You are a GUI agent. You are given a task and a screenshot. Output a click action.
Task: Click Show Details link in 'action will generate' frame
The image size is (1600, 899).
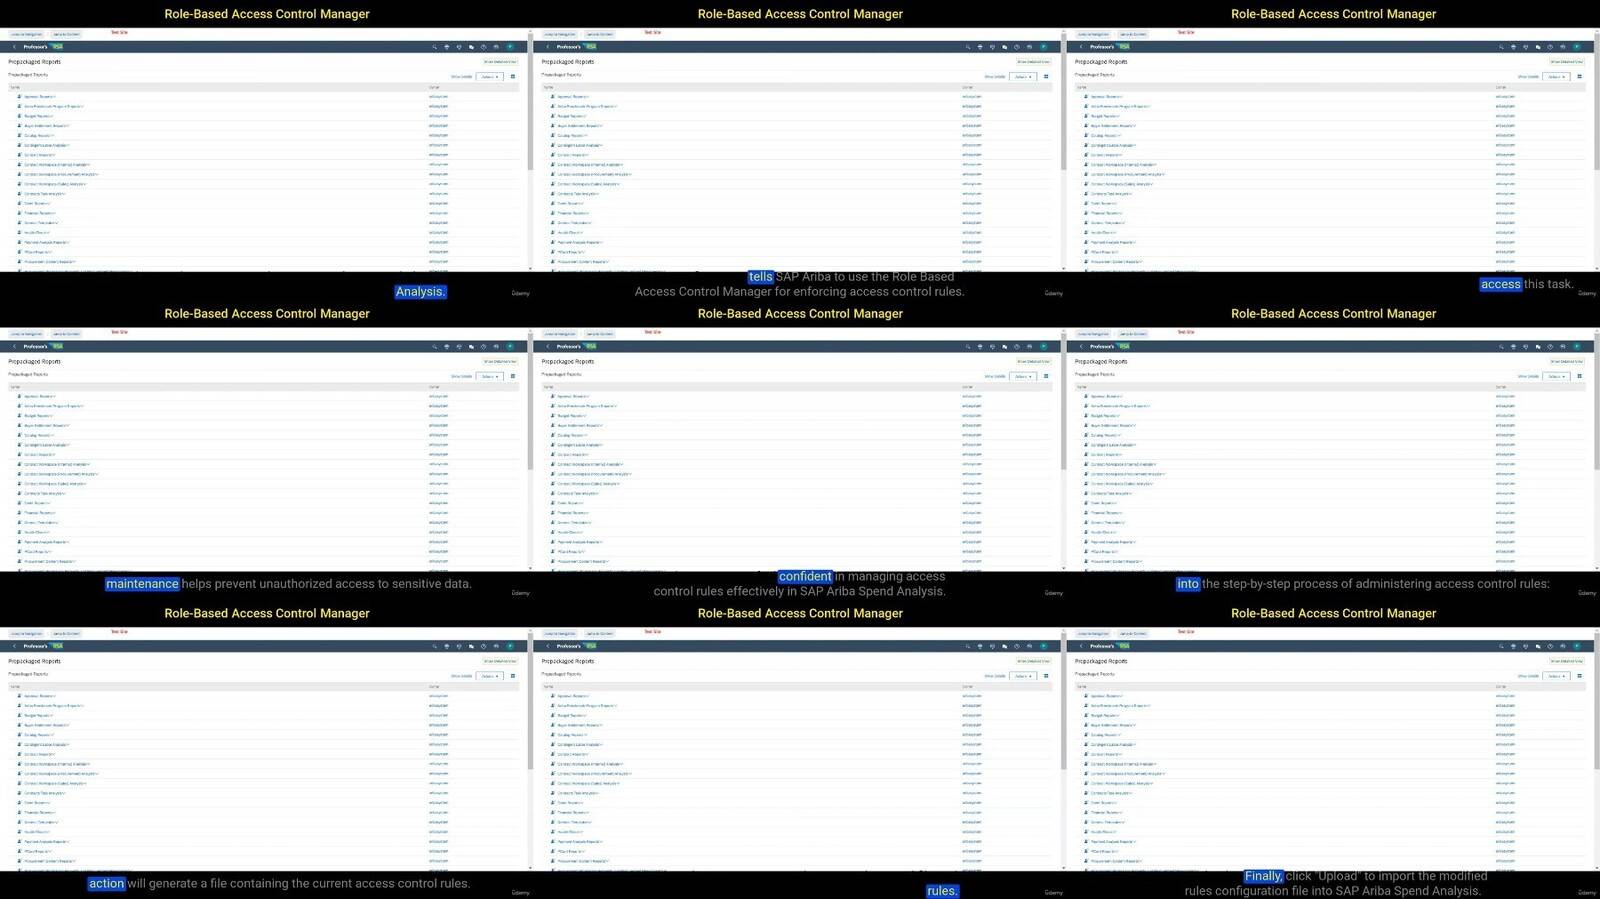tap(462, 676)
